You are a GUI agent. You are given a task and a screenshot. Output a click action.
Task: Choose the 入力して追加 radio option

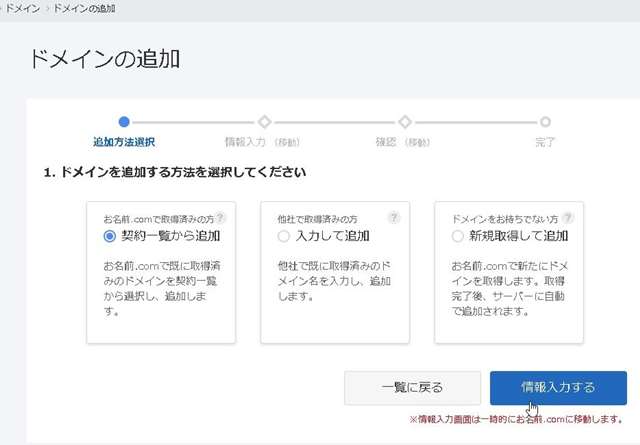tap(284, 236)
